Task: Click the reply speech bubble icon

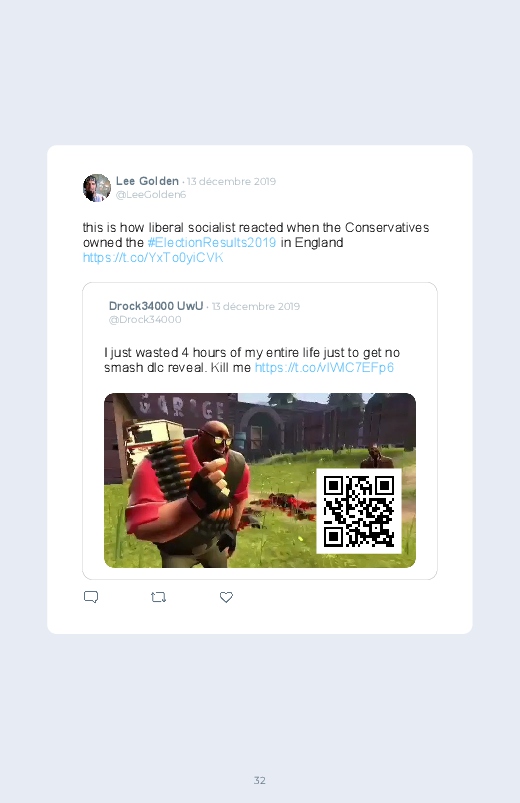Action: pos(91,597)
